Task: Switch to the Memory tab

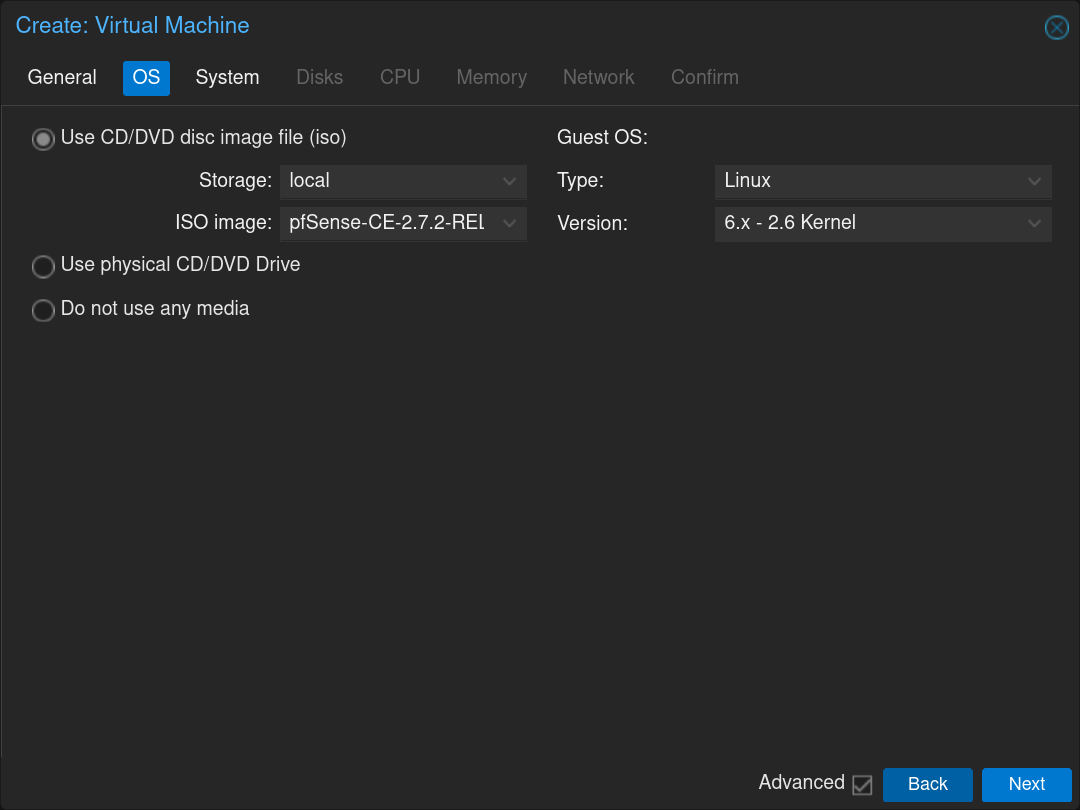Action: coord(492,77)
